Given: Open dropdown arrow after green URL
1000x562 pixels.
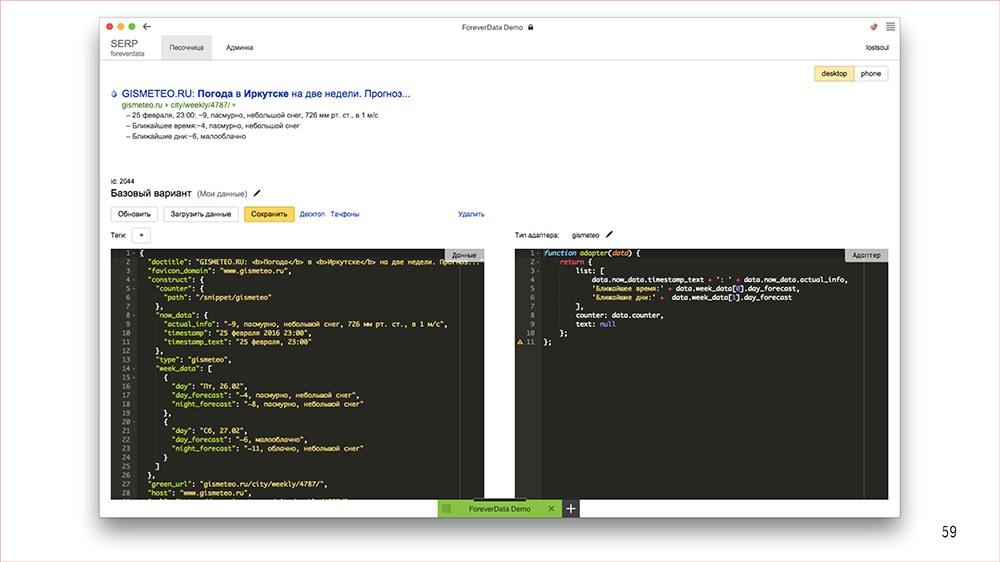Looking at the screenshot, I should [234, 105].
